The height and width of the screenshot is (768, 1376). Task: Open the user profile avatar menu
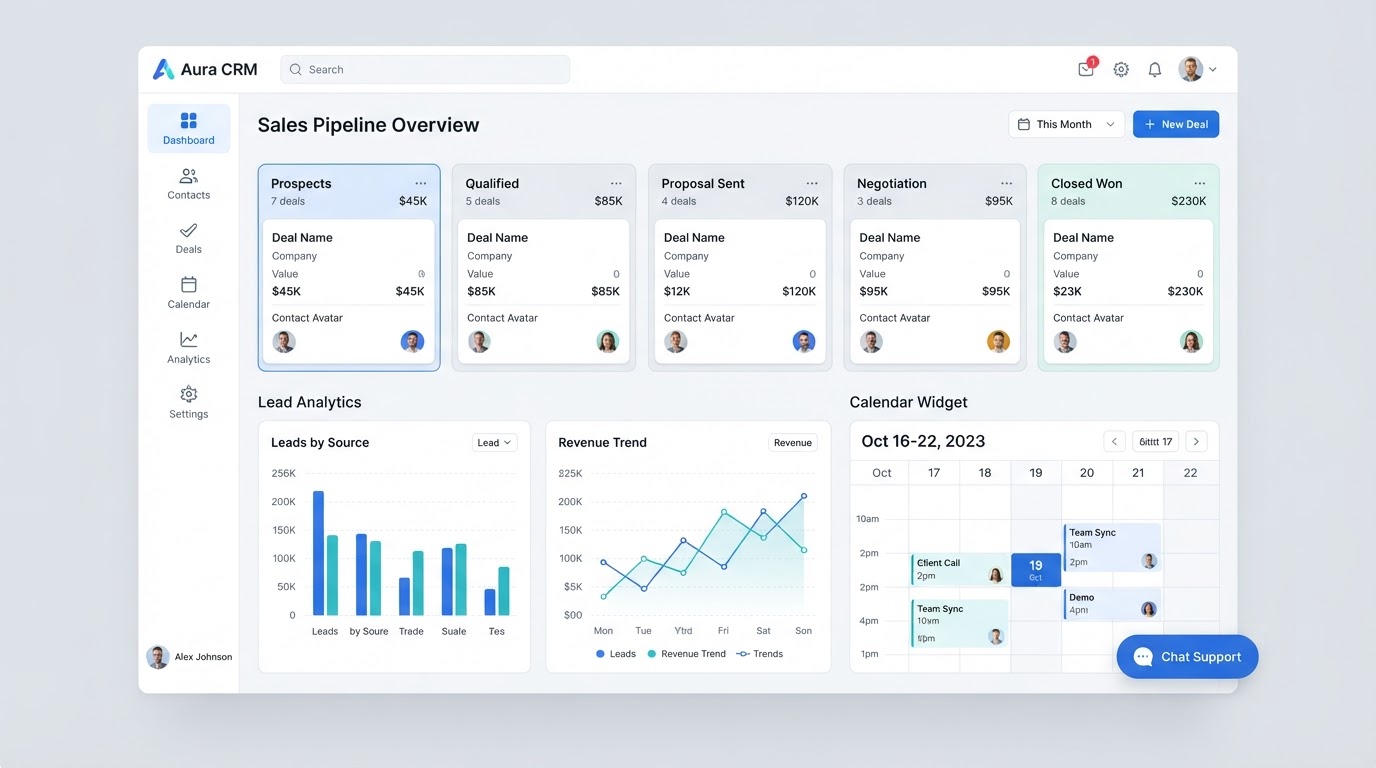1196,69
